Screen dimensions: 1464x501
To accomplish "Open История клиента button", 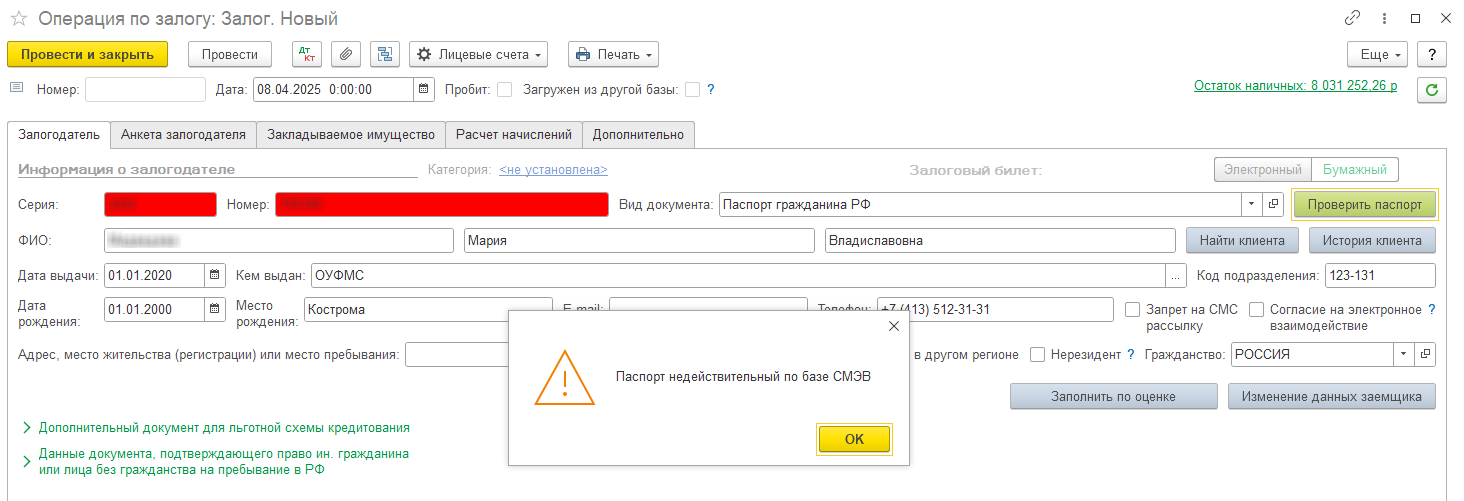I will 1371,240.
